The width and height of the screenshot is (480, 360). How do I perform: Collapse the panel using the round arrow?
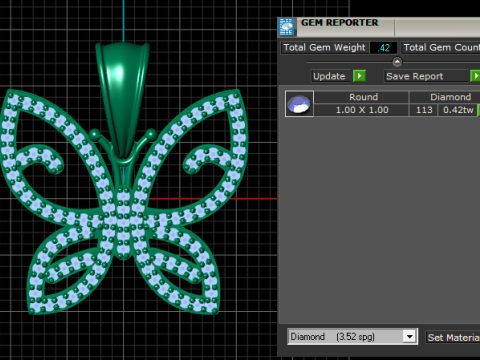397,62
